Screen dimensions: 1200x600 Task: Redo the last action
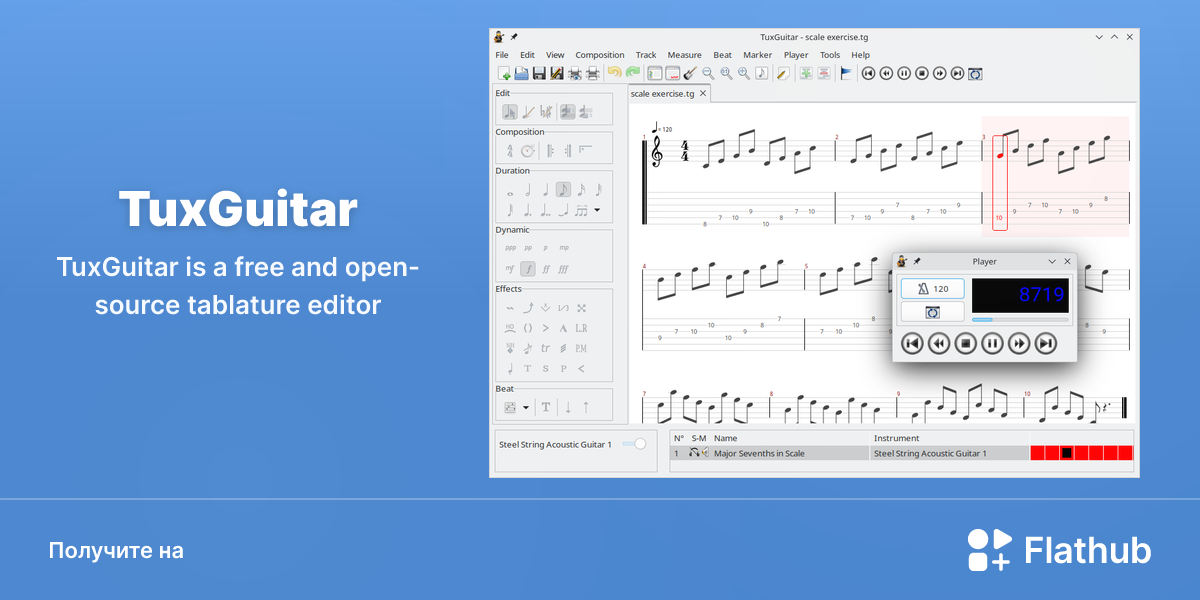tap(632, 73)
